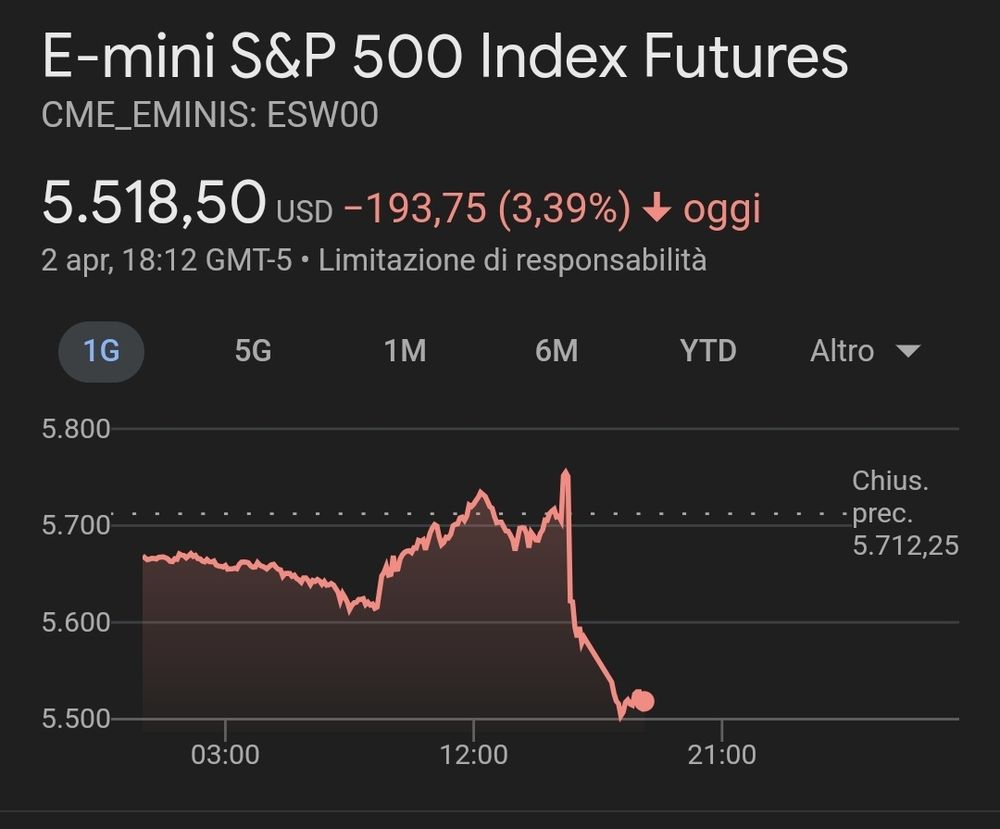1000x829 pixels.
Task: Expand the Altro dropdown arrow
Action: coord(907,351)
